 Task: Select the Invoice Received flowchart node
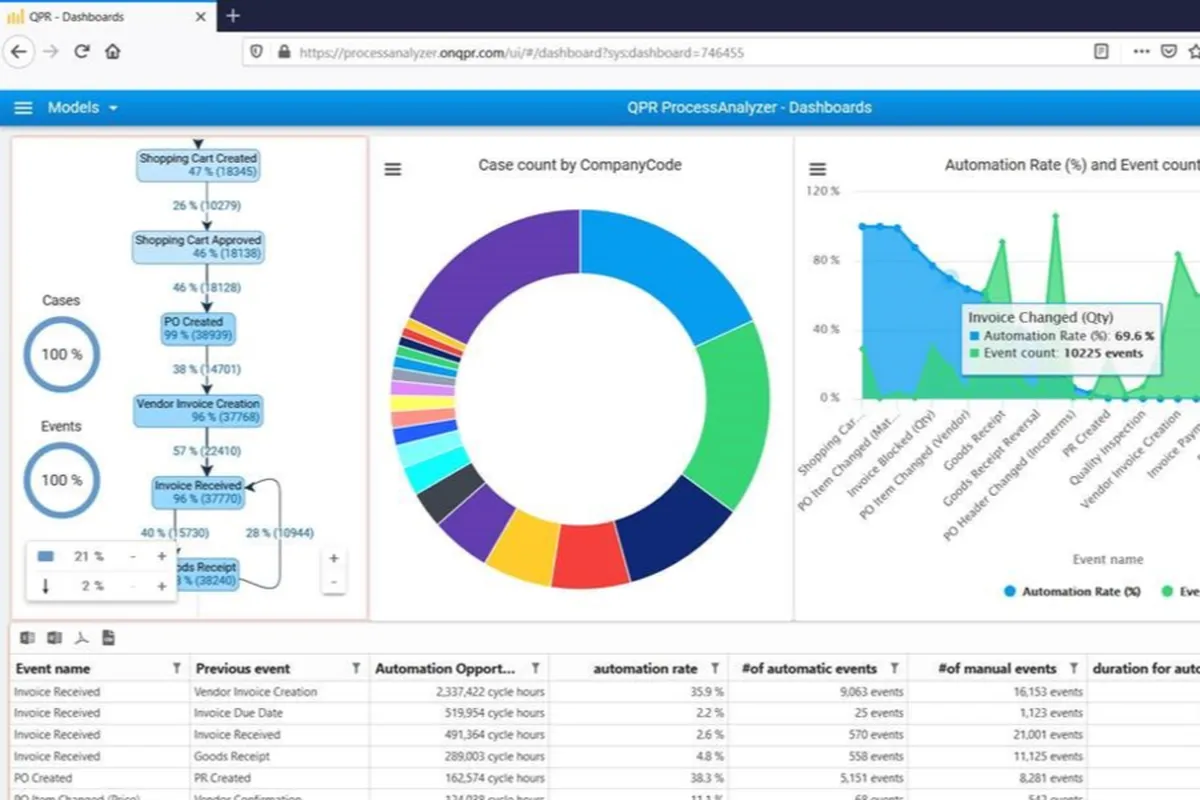point(198,492)
